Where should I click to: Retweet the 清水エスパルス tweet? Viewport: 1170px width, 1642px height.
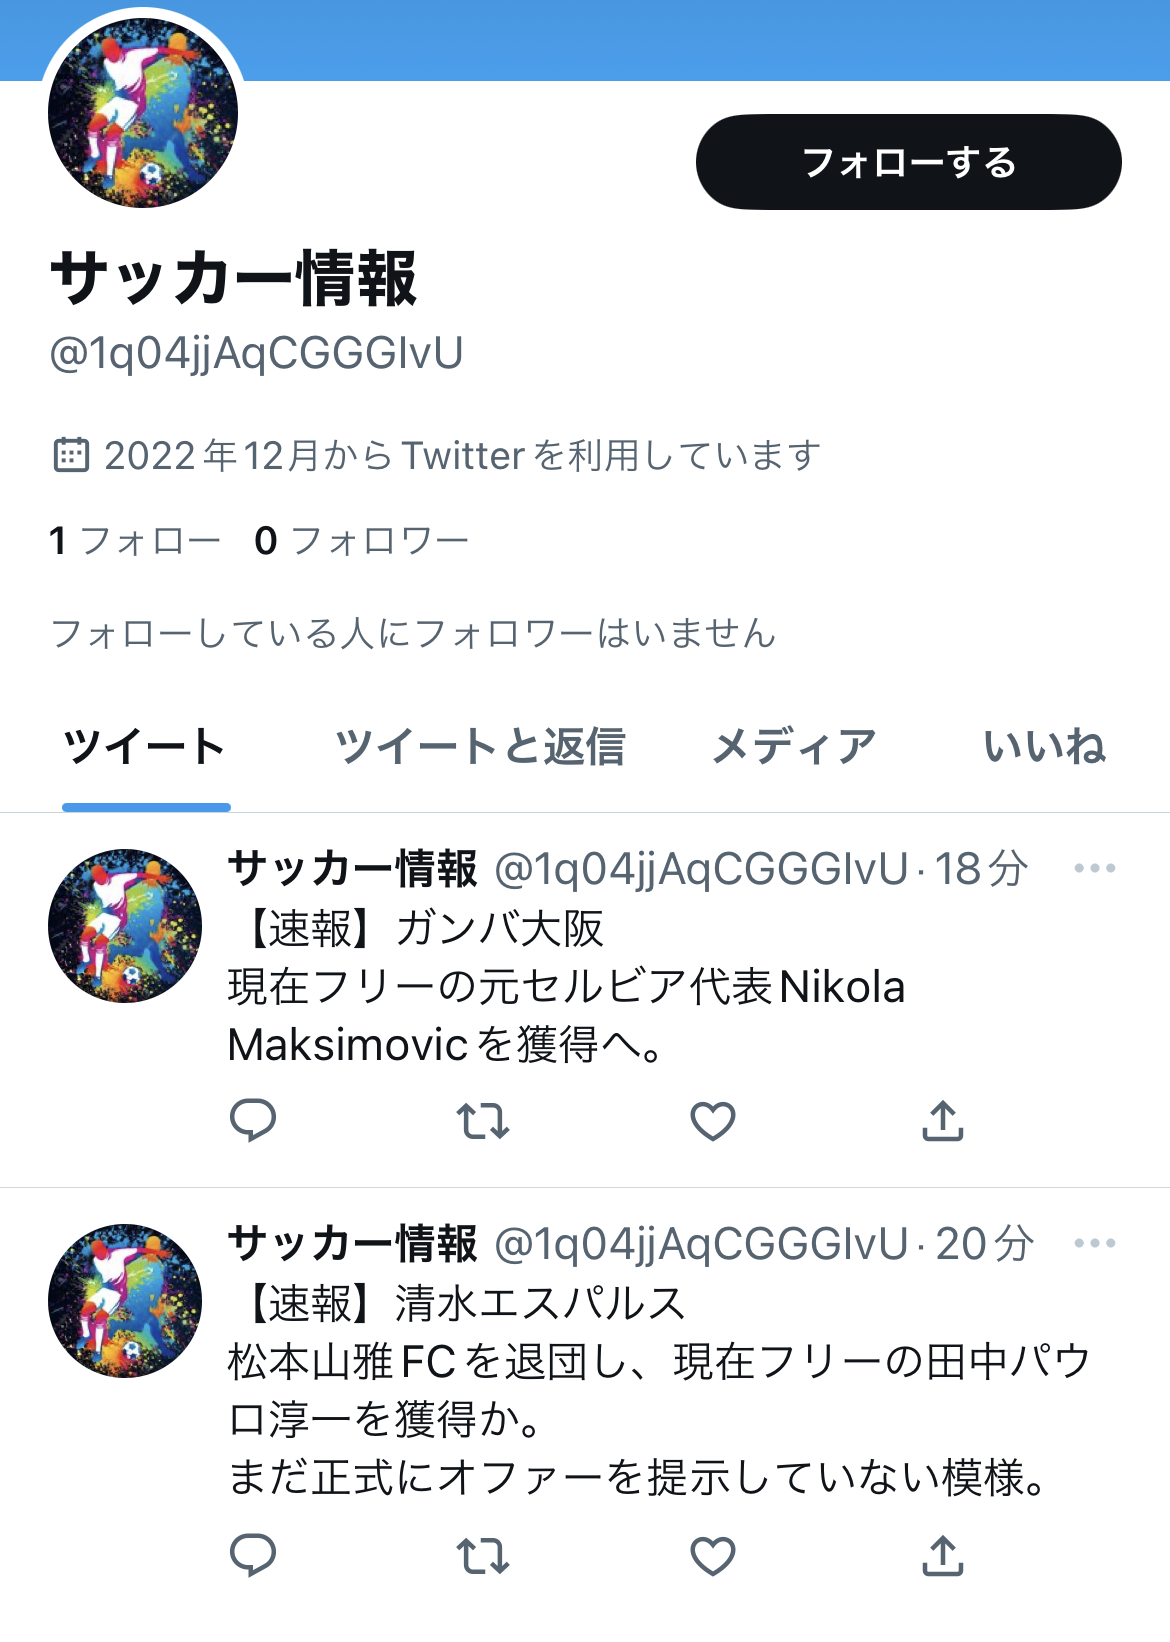pos(483,1555)
